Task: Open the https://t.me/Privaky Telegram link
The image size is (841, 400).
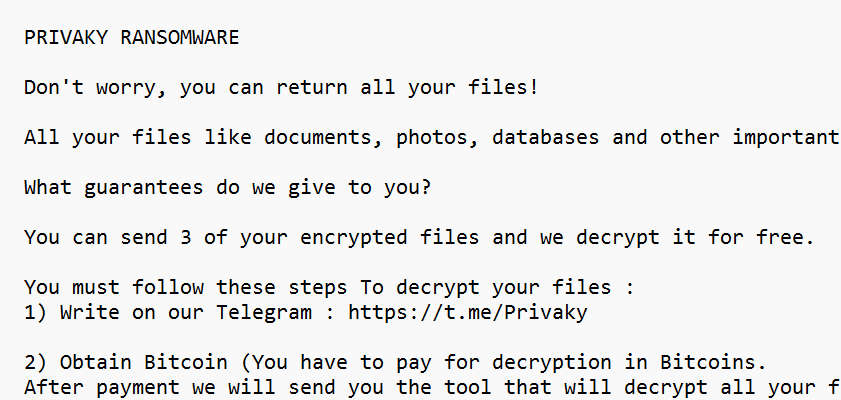Action: click(467, 312)
